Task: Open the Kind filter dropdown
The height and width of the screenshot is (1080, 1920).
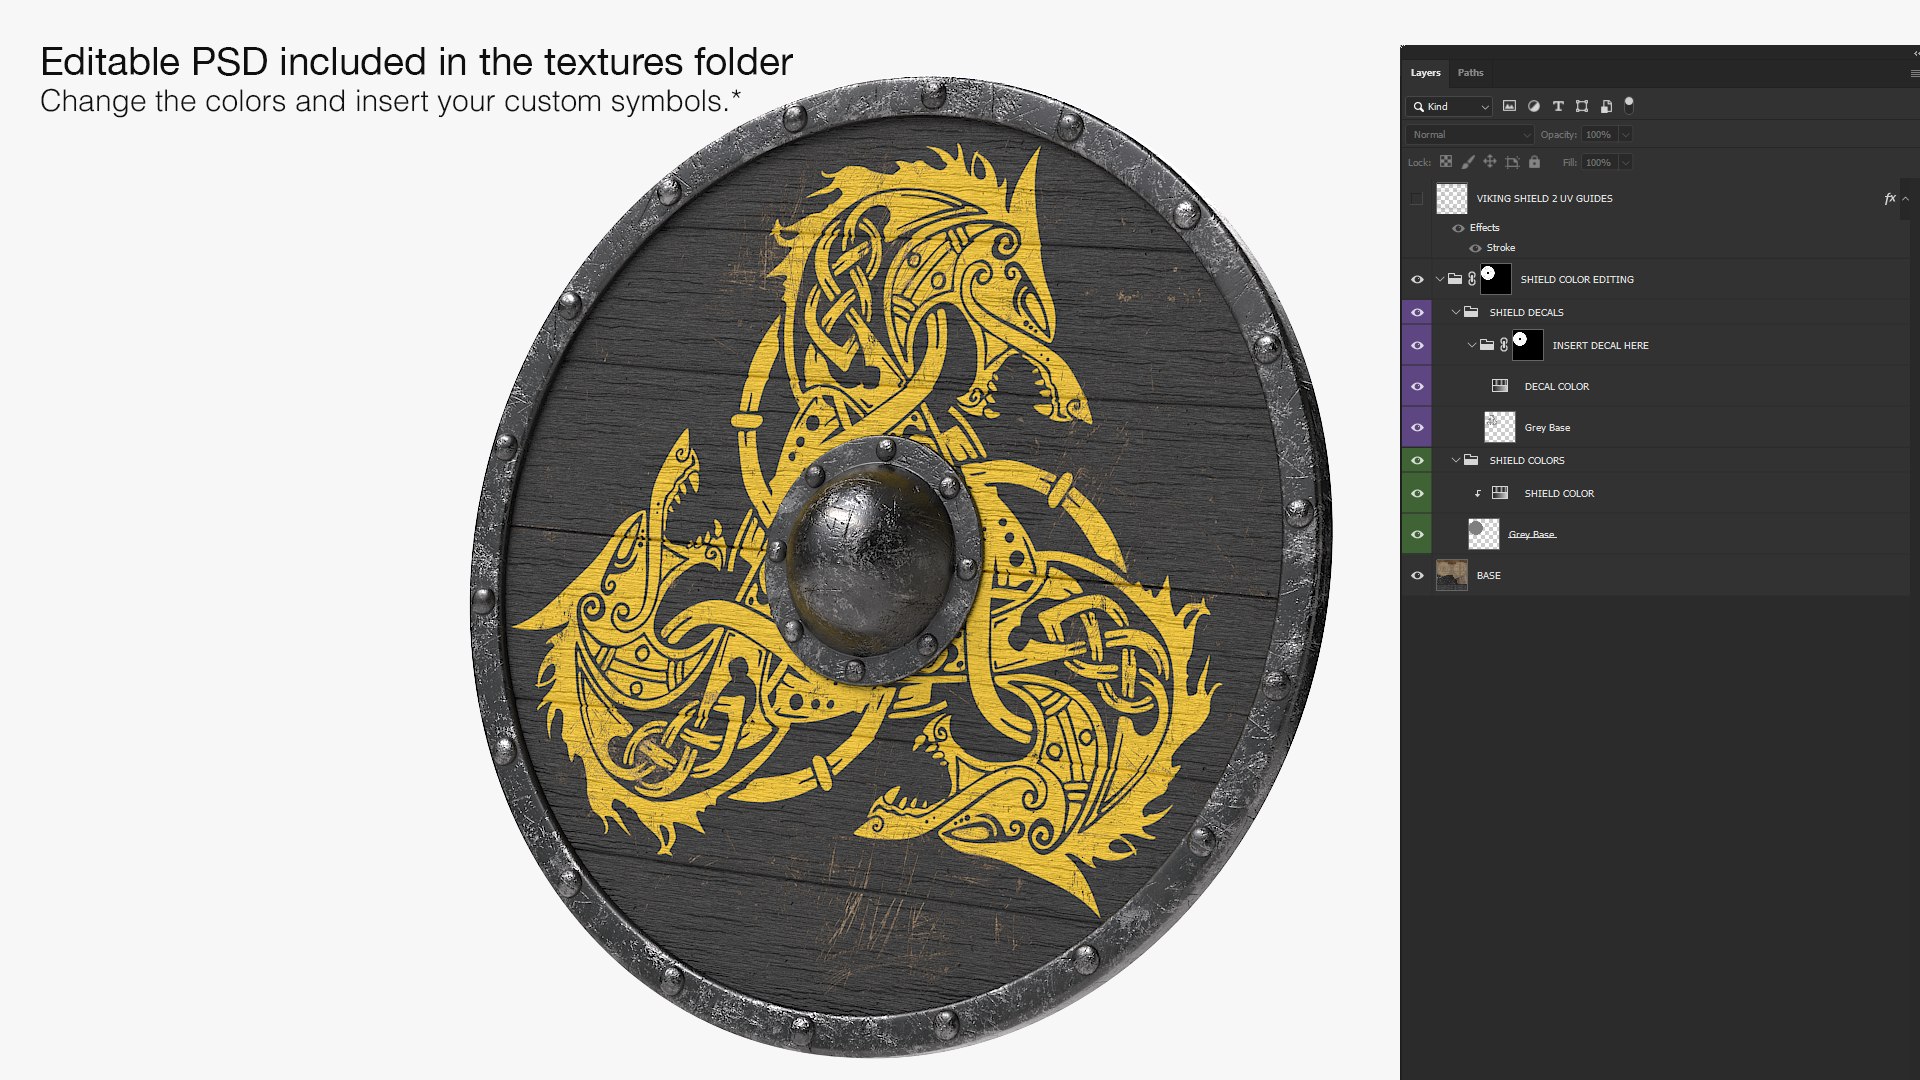Action: [1449, 106]
